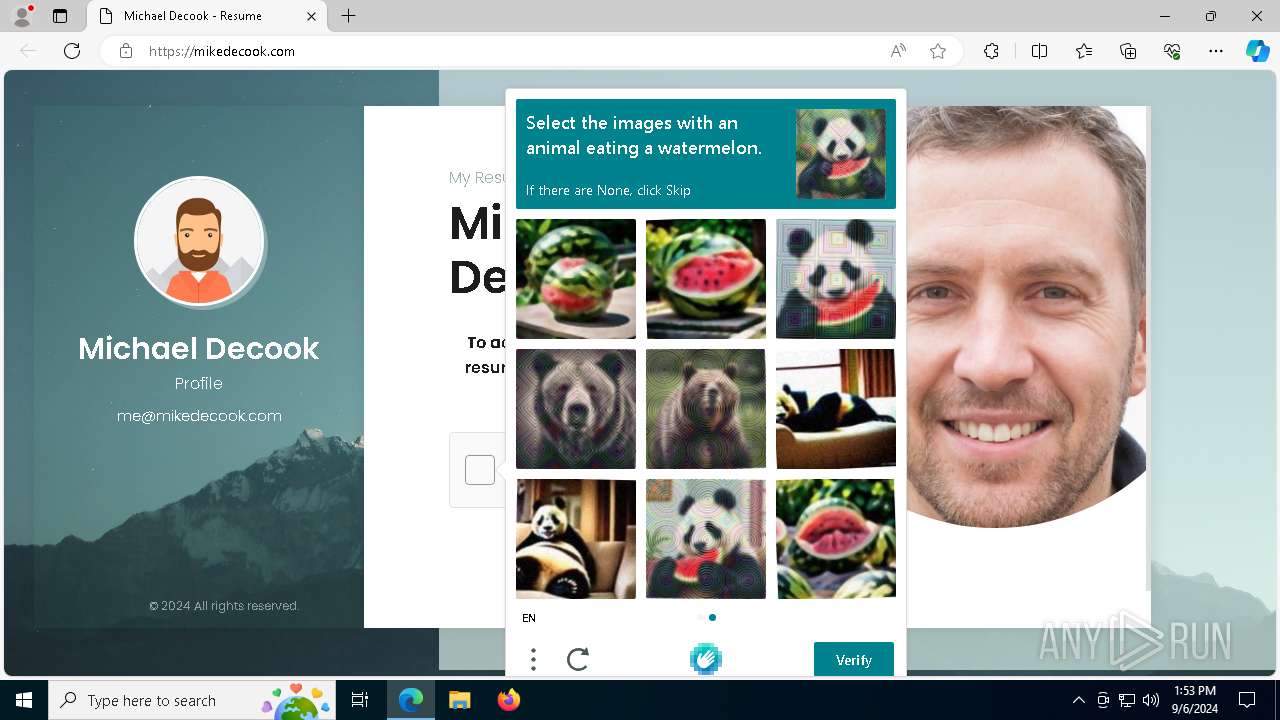Click the hCaptcha hand logo
The width and height of the screenshot is (1280, 720).
point(706,659)
